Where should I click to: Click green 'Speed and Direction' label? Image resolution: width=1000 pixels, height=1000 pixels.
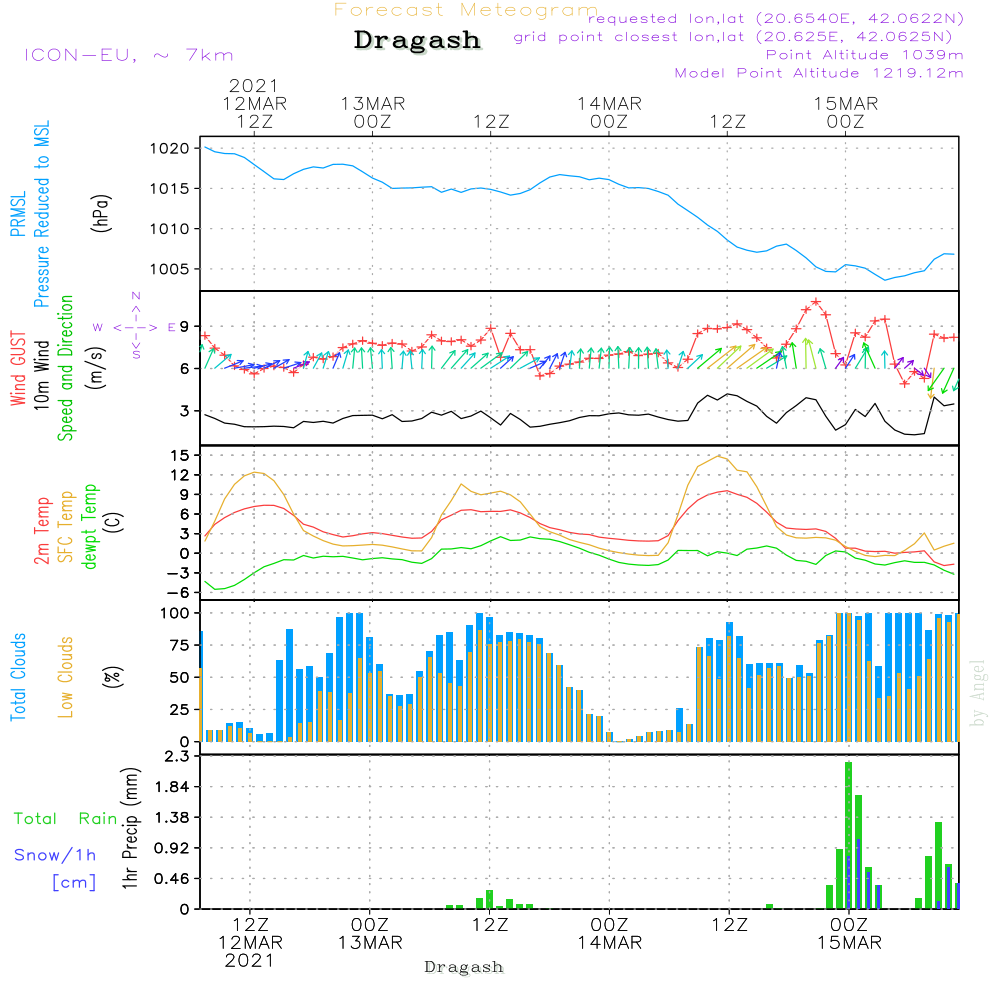tap(65, 368)
